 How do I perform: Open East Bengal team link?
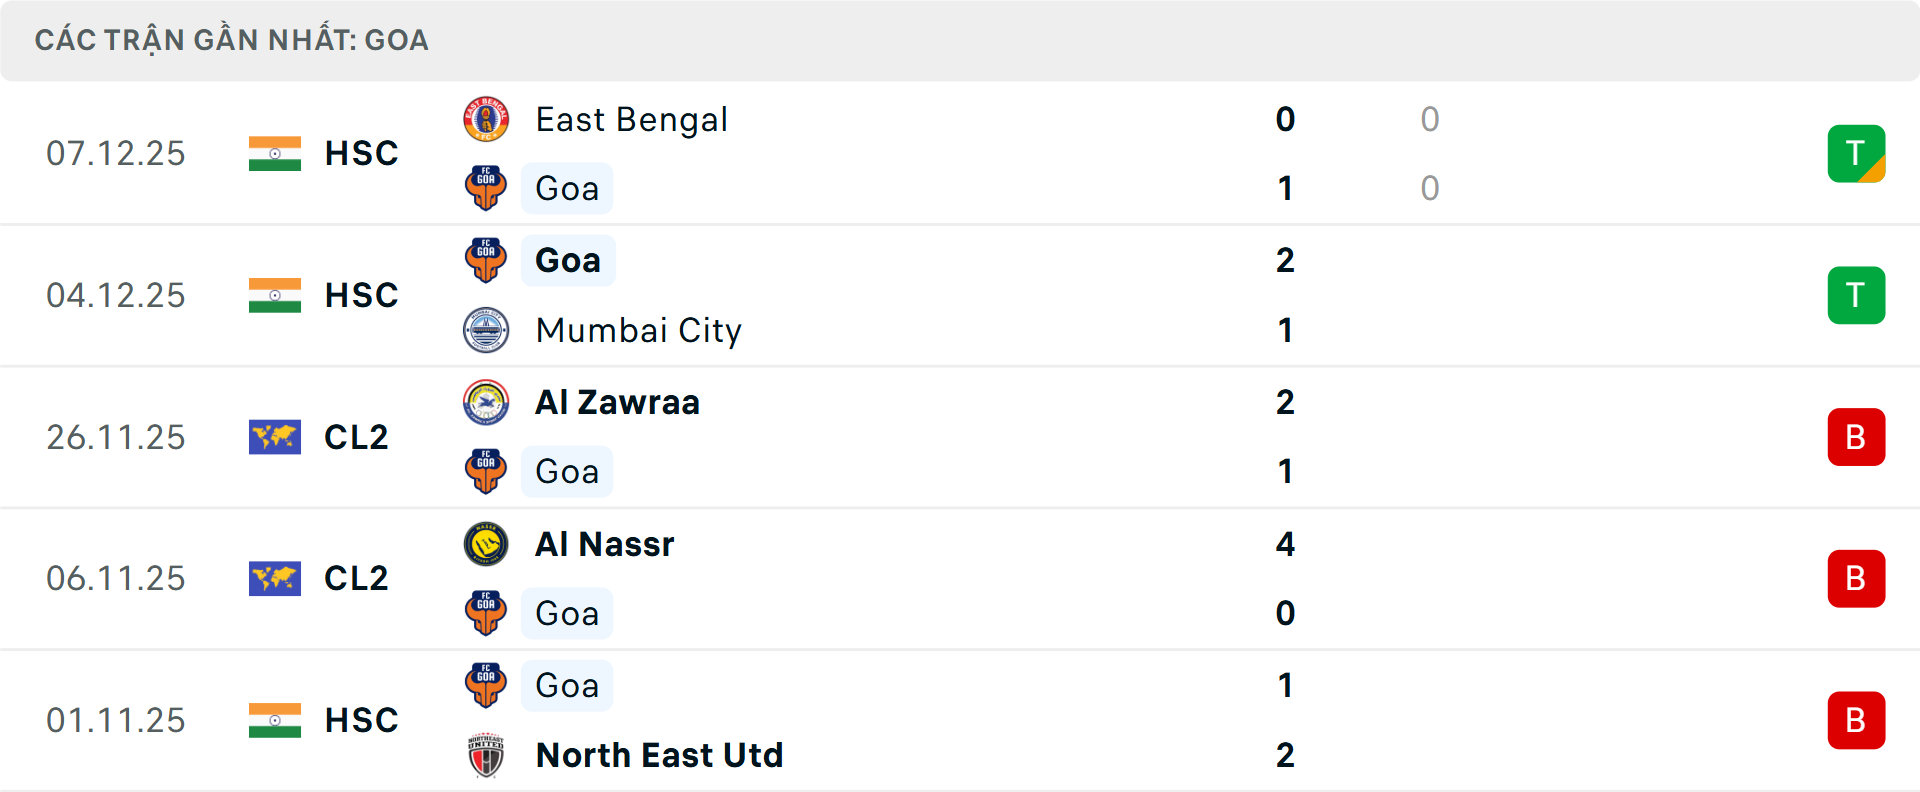tap(631, 120)
